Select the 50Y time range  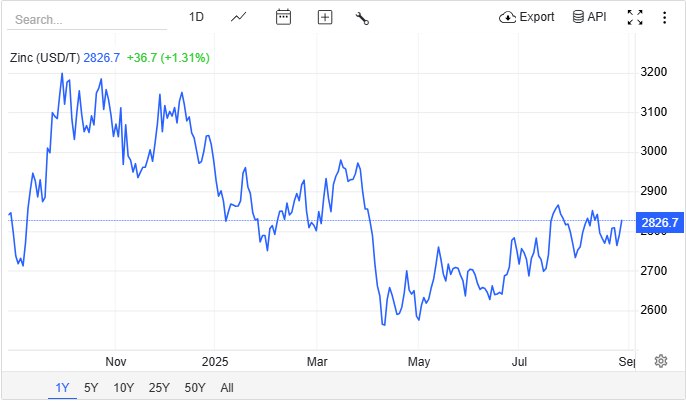coord(195,388)
